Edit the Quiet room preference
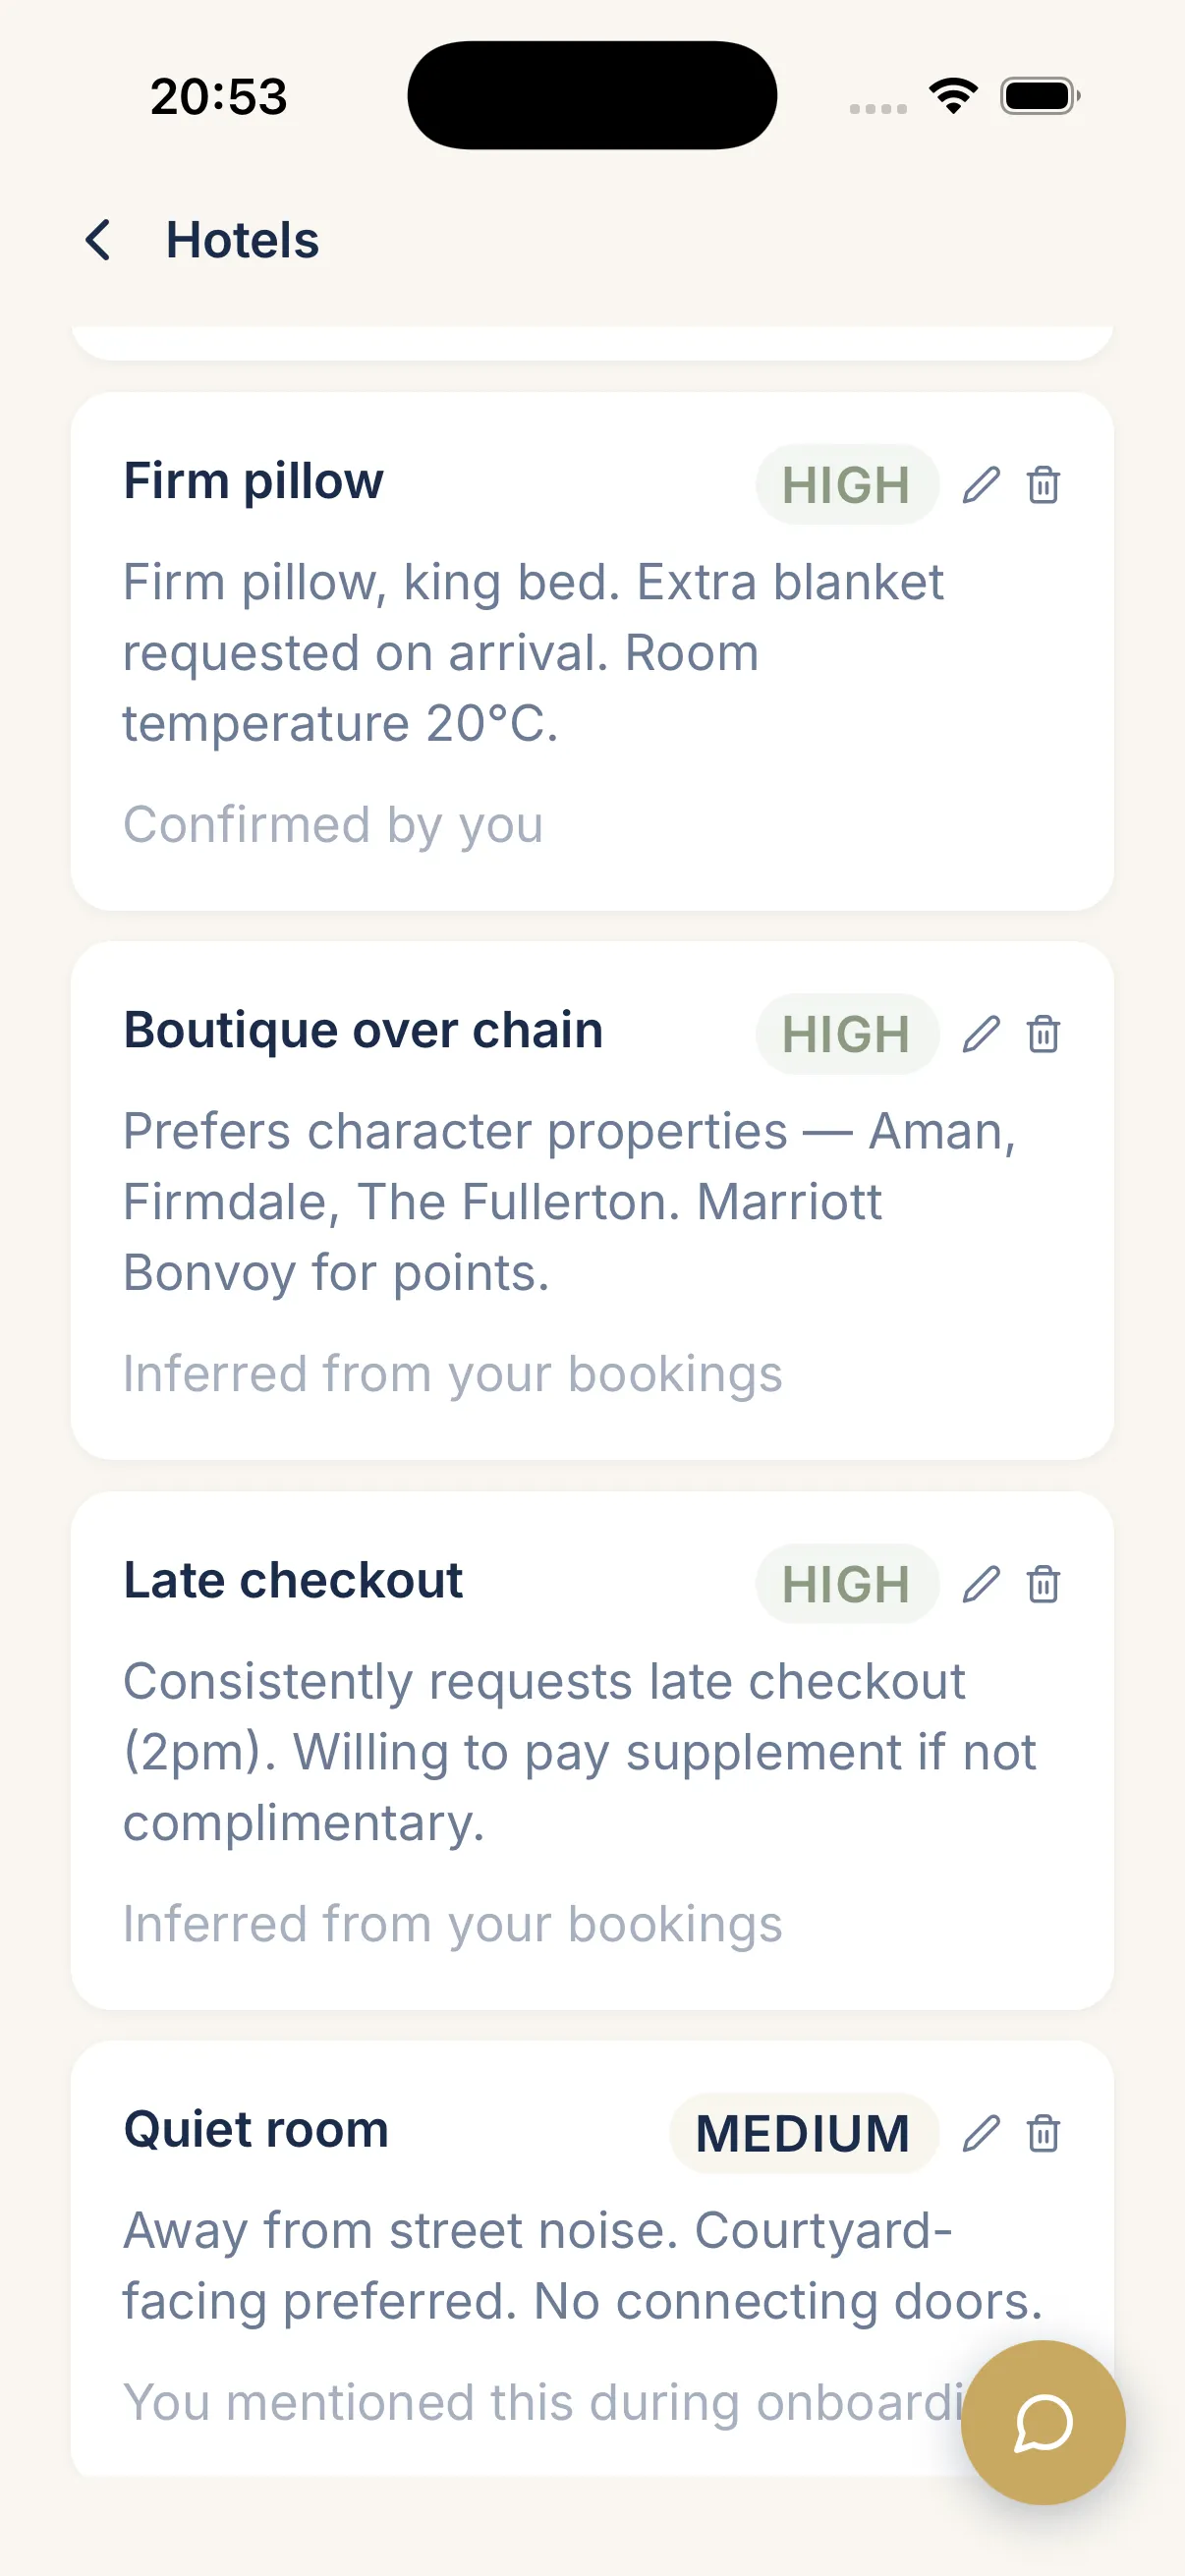The width and height of the screenshot is (1185, 2576). [981, 2133]
